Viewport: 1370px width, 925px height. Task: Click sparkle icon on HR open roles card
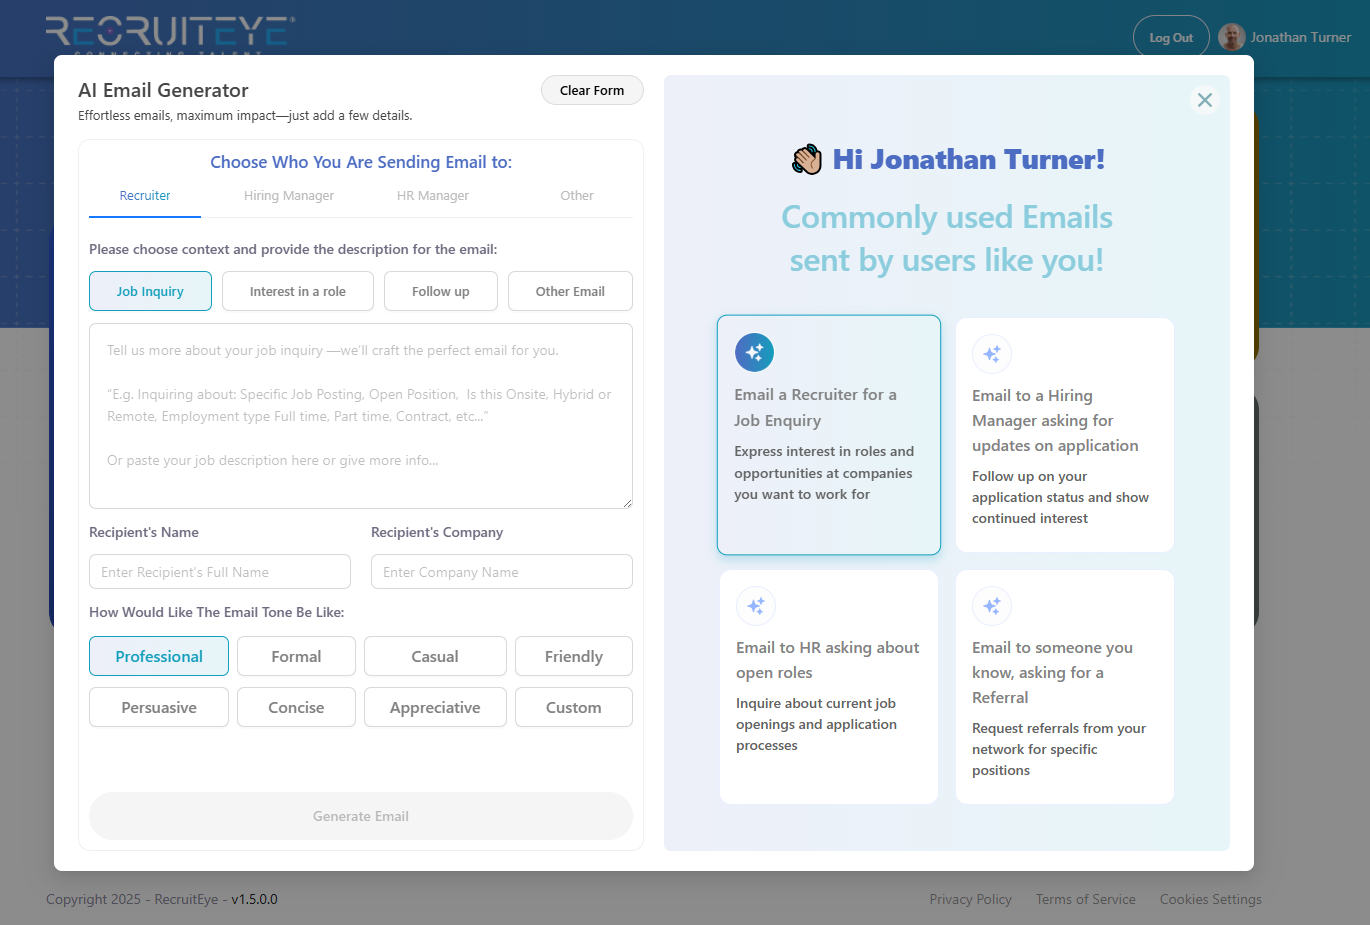click(x=755, y=606)
